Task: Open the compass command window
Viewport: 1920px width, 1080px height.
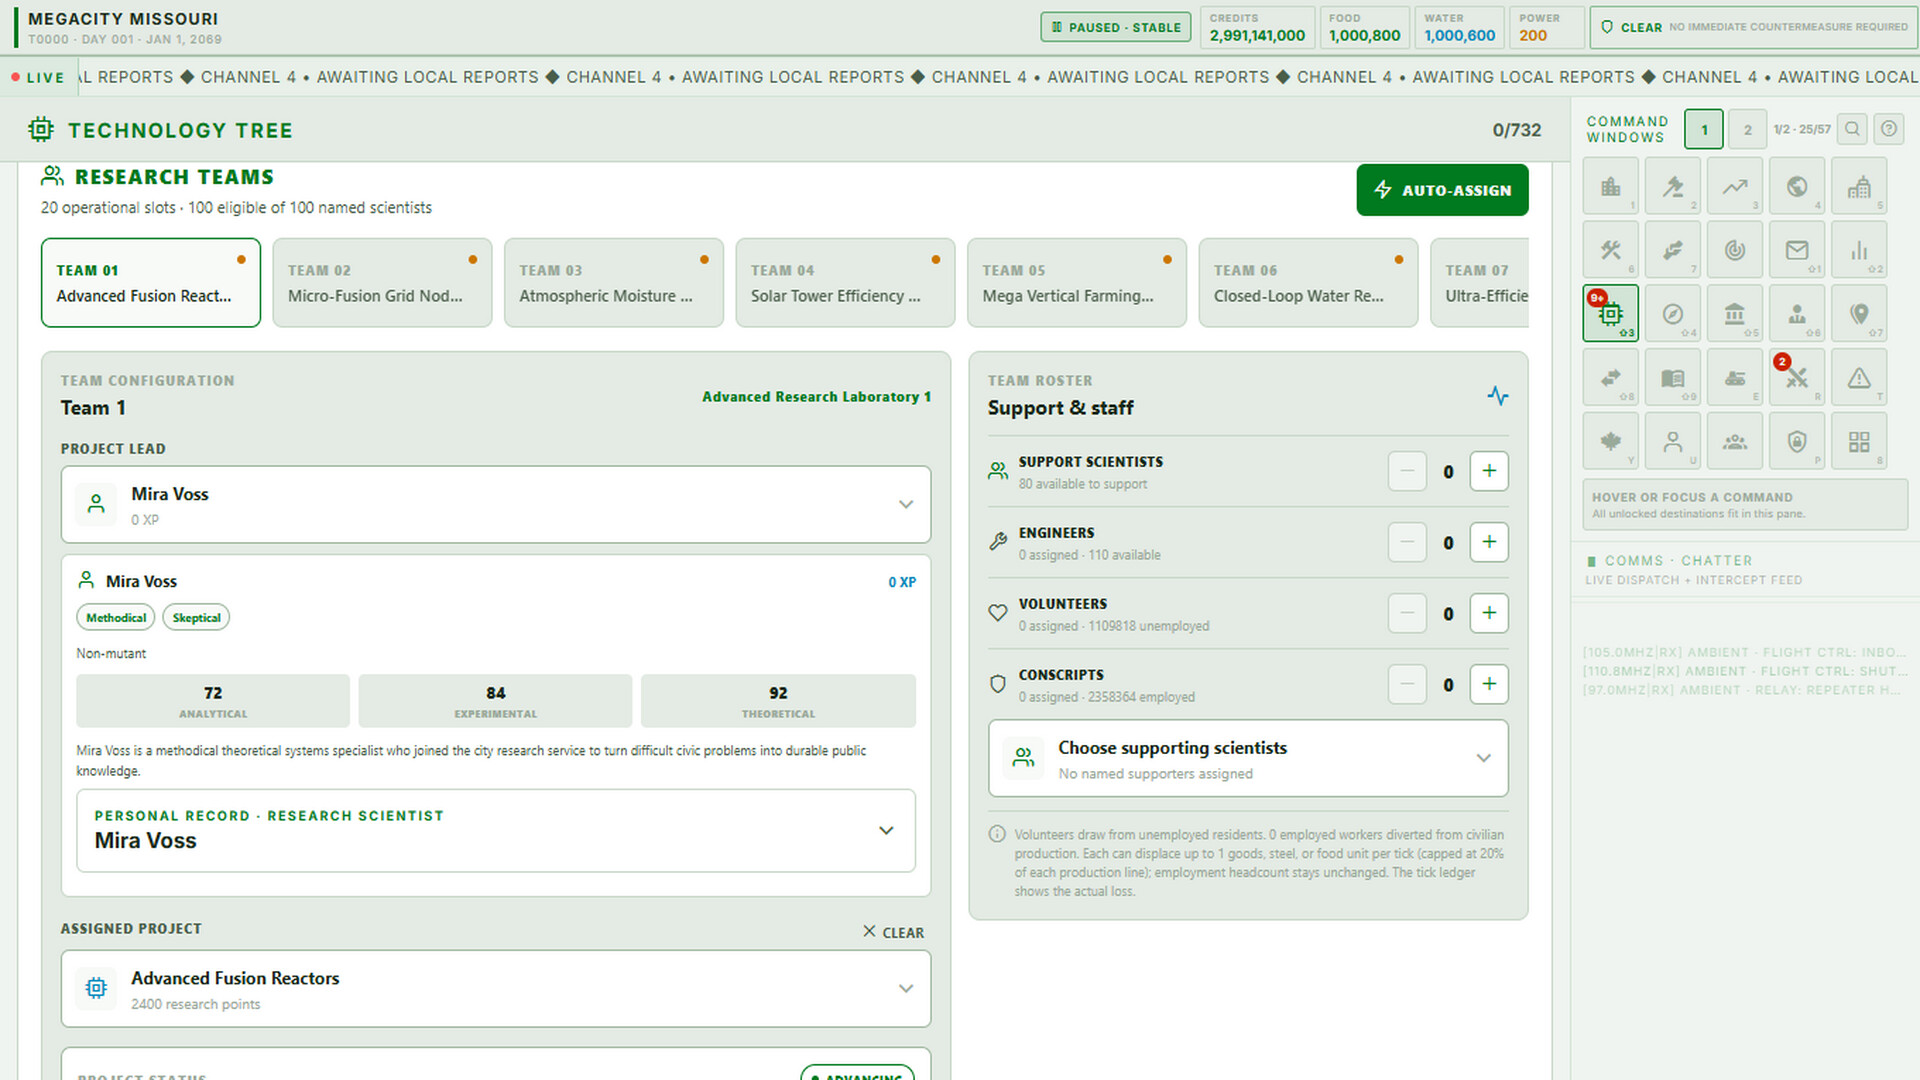Action: [x=1673, y=314]
